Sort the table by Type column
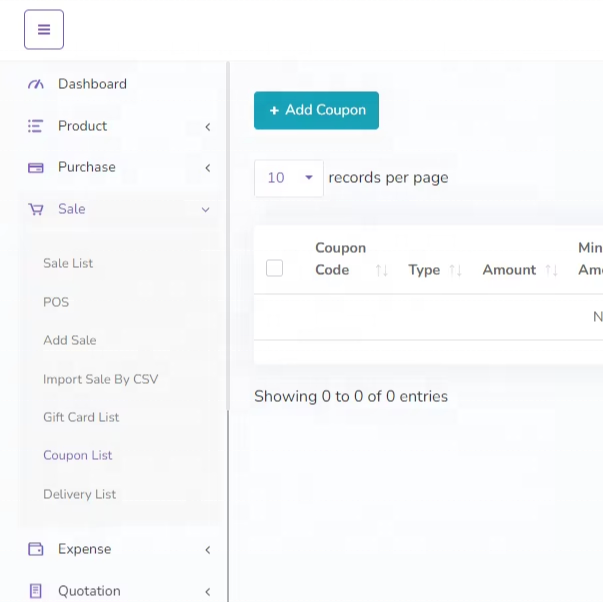This screenshot has width=603, height=603. tap(455, 270)
